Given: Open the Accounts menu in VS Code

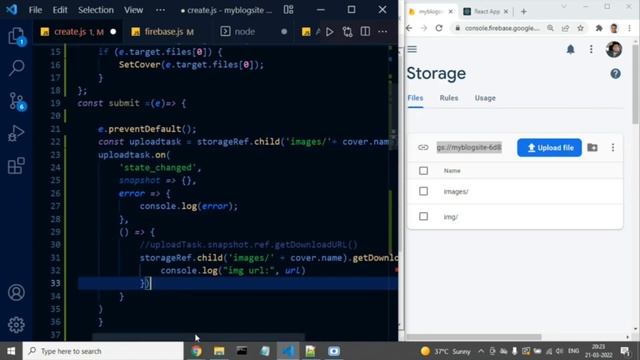Looking at the screenshot, I should [16, 293].
